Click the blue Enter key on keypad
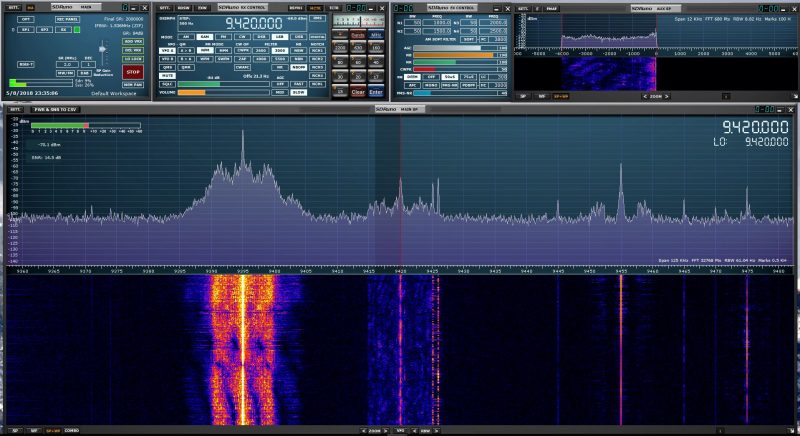 click(376, 92)
